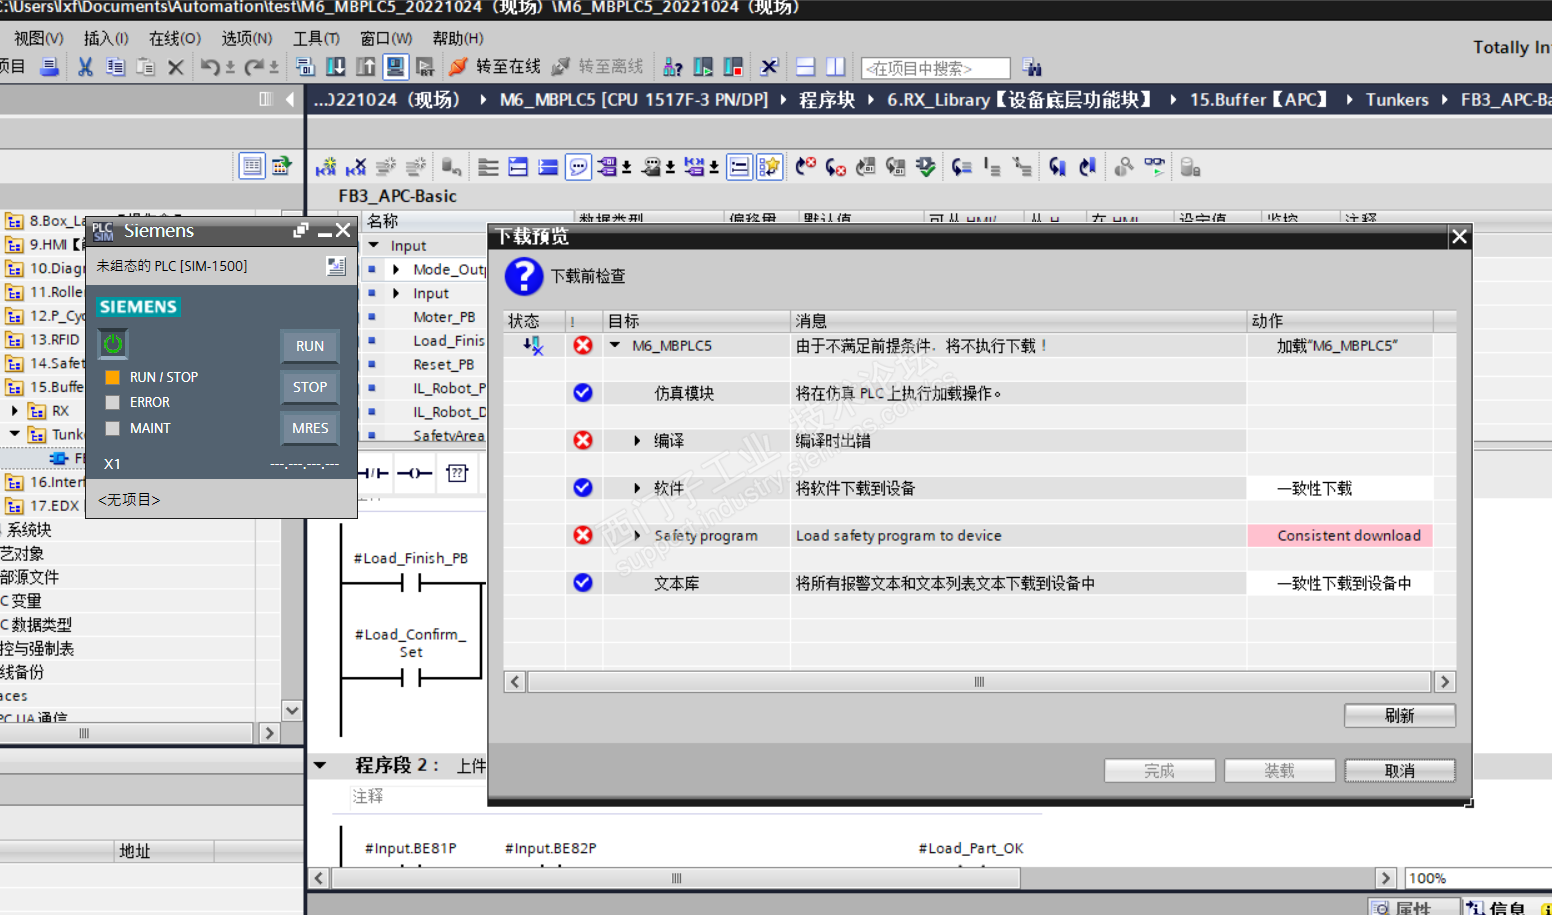Screen dimensions: 1552x915
Task: Collapse the Input section in interface table
Action: (374, 245)
